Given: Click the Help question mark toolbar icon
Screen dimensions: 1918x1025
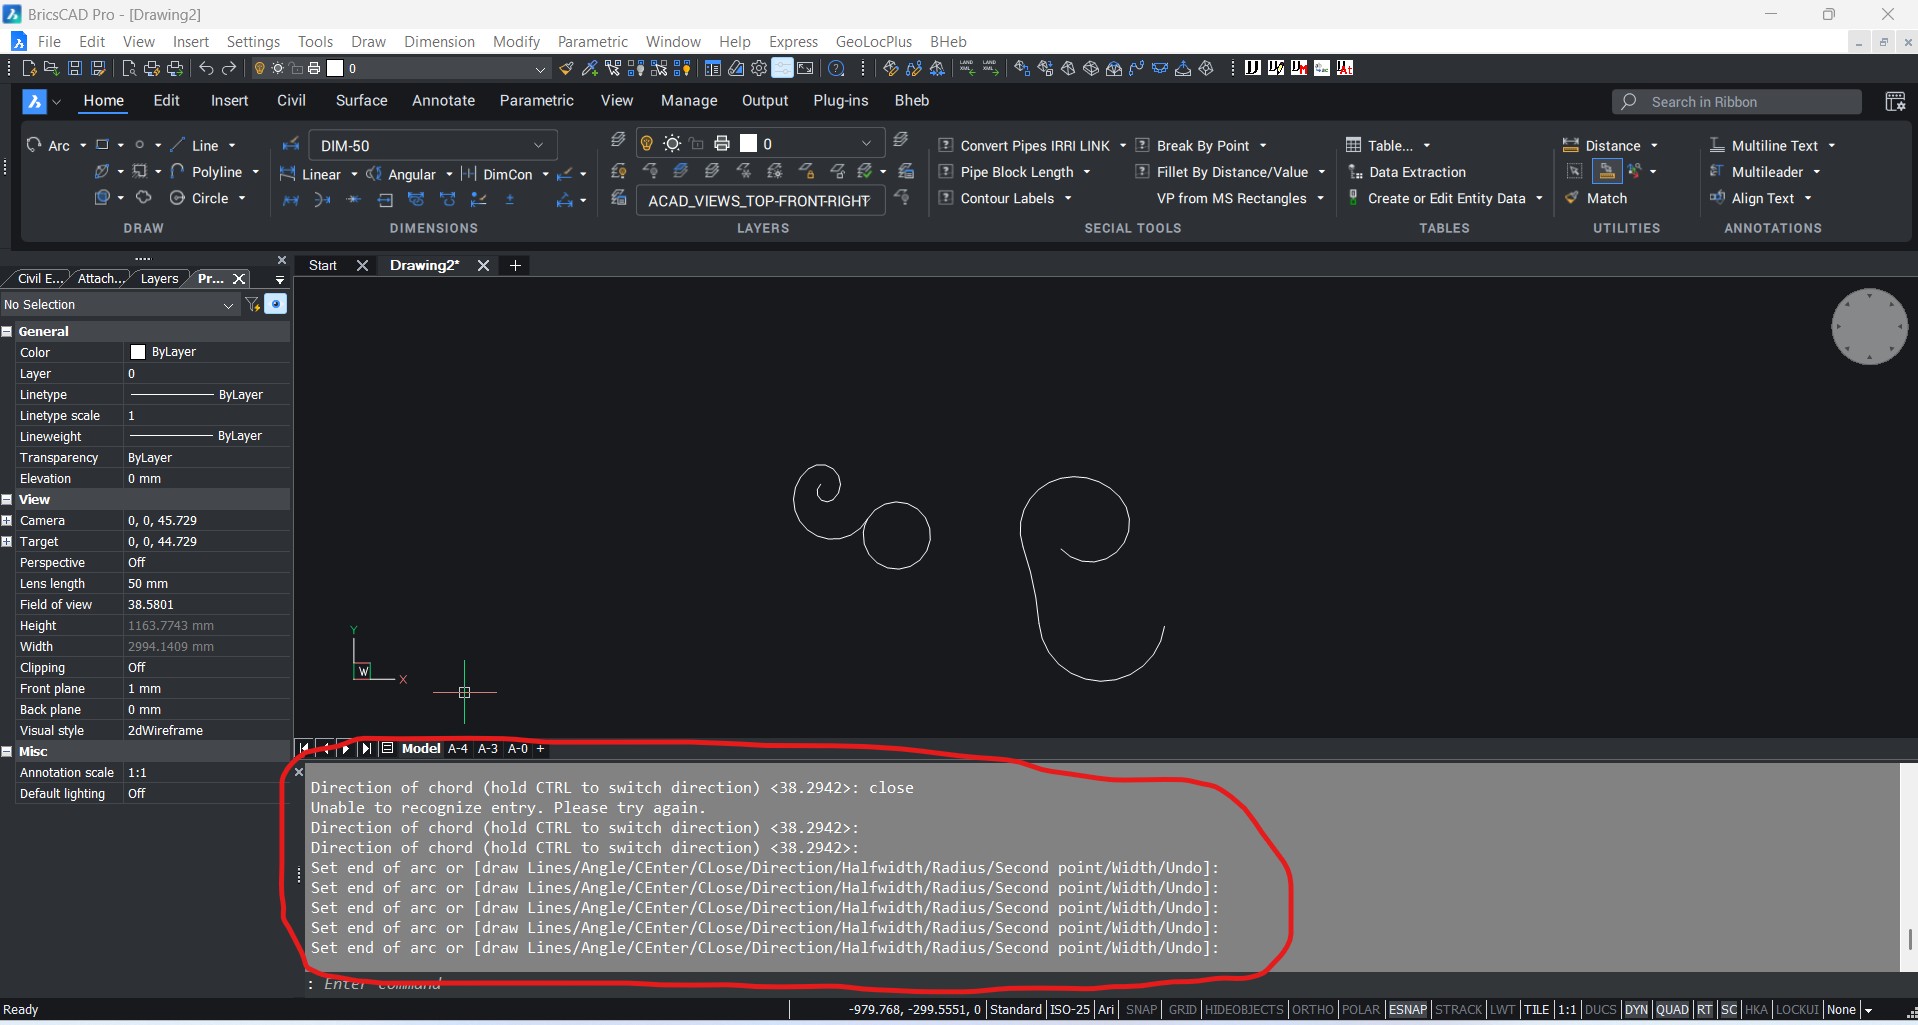Looking at the screenshot, I should (837, 68).
